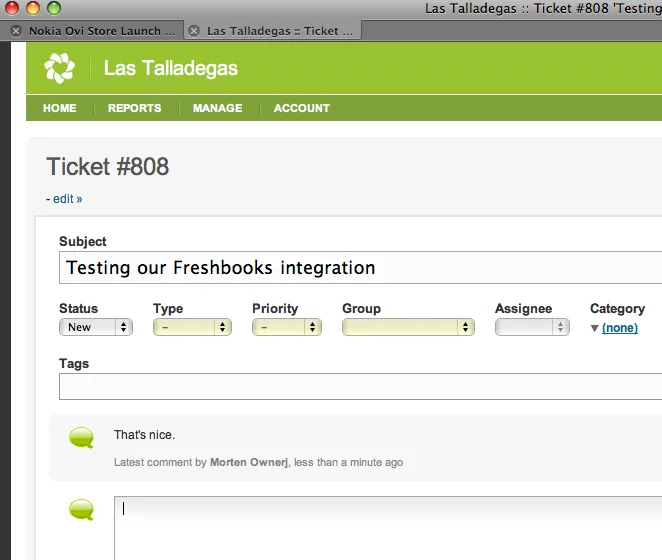The height and width of the screenshot is (560, 662).
Task: Click the (none) category link
Action: [620, 328]
